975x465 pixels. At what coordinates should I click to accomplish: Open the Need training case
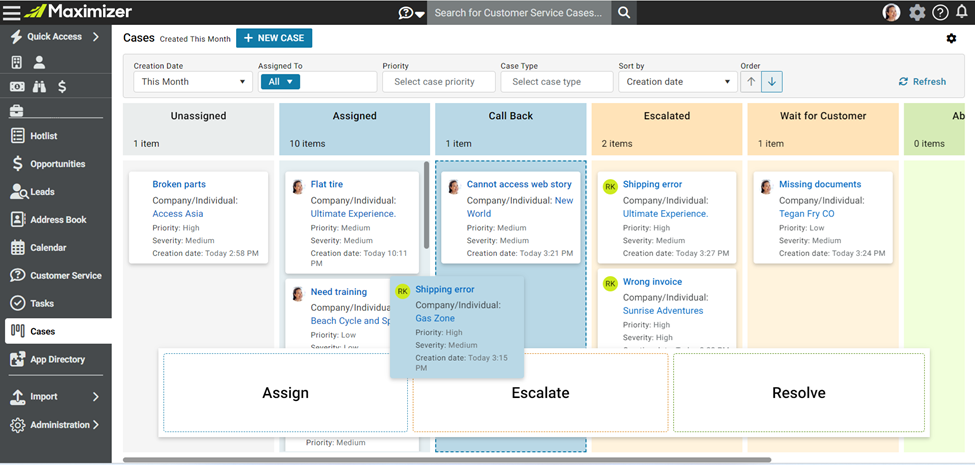pyautogui.click(x=339, y=292)
